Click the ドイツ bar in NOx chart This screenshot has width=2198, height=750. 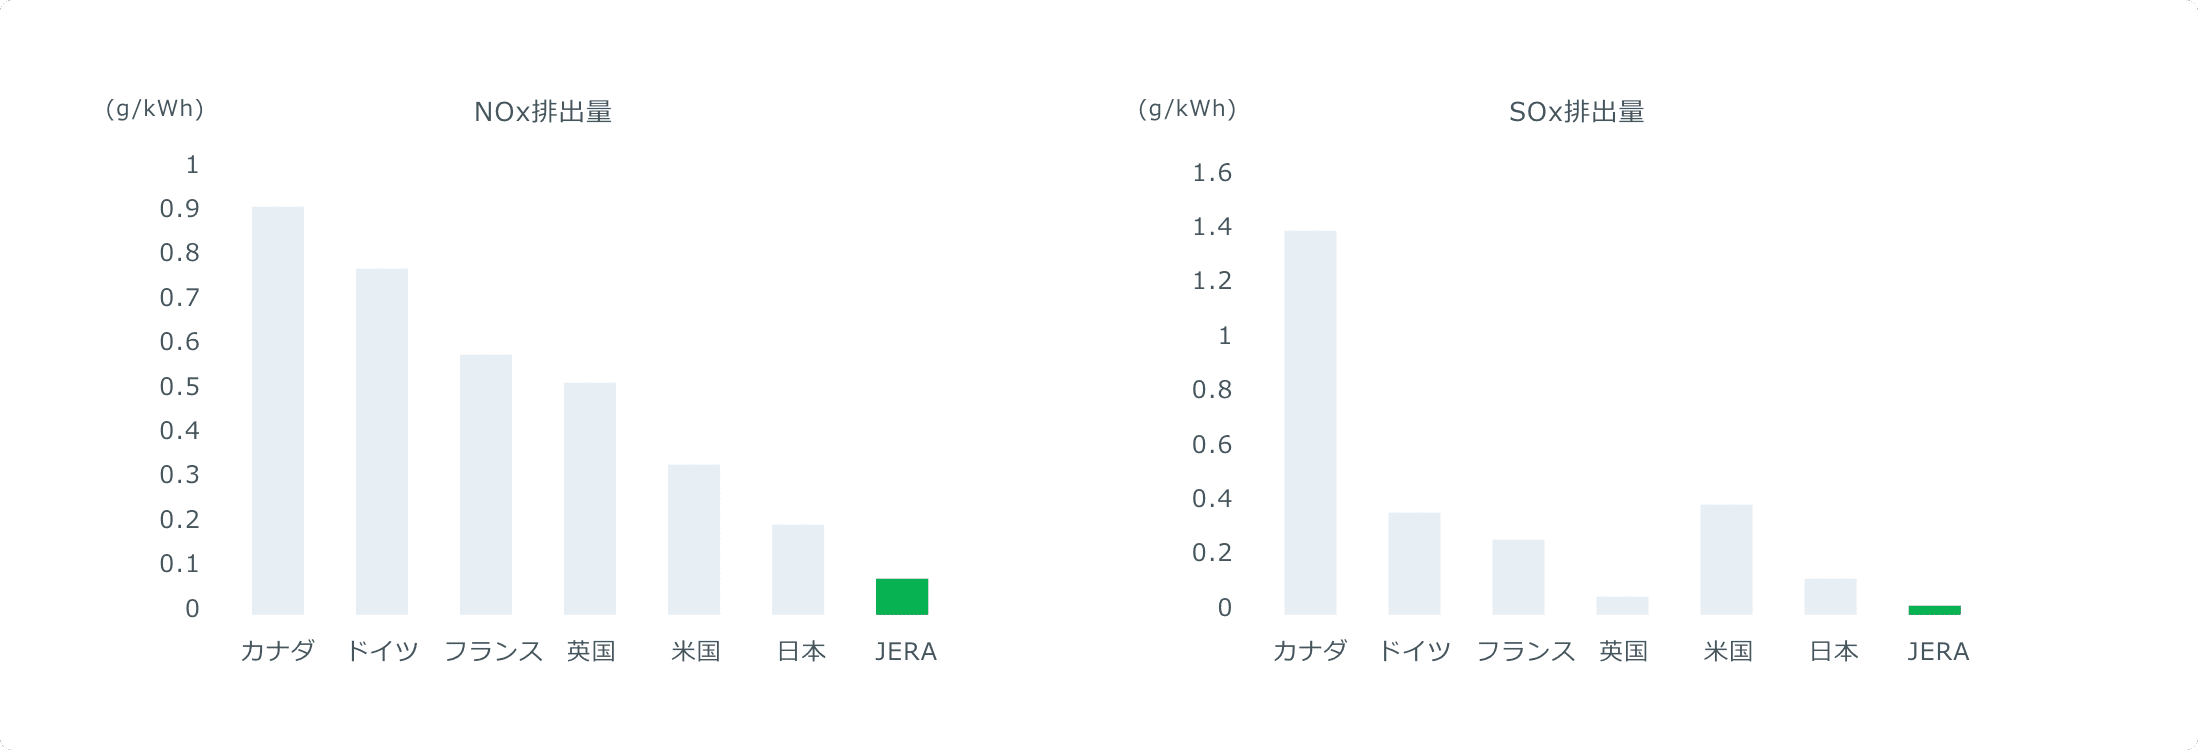[382, 441]
